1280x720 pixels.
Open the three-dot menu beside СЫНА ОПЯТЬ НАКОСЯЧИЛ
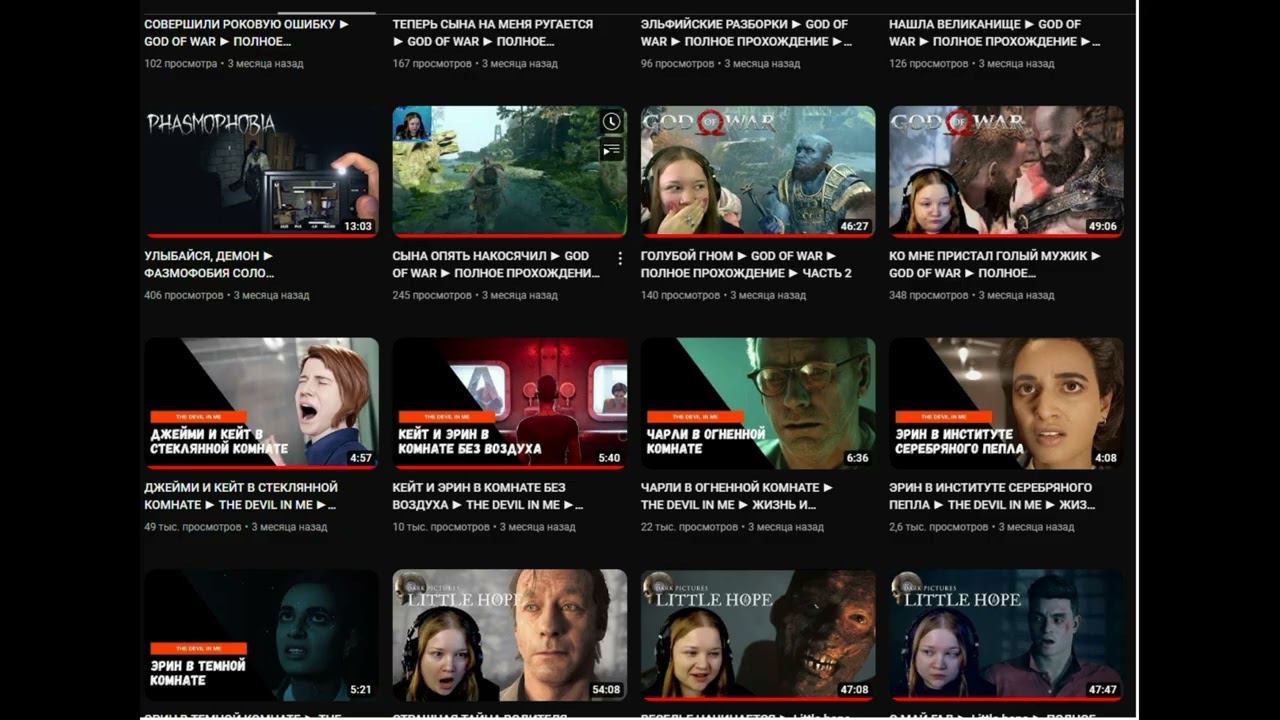[x=620, y=259]
